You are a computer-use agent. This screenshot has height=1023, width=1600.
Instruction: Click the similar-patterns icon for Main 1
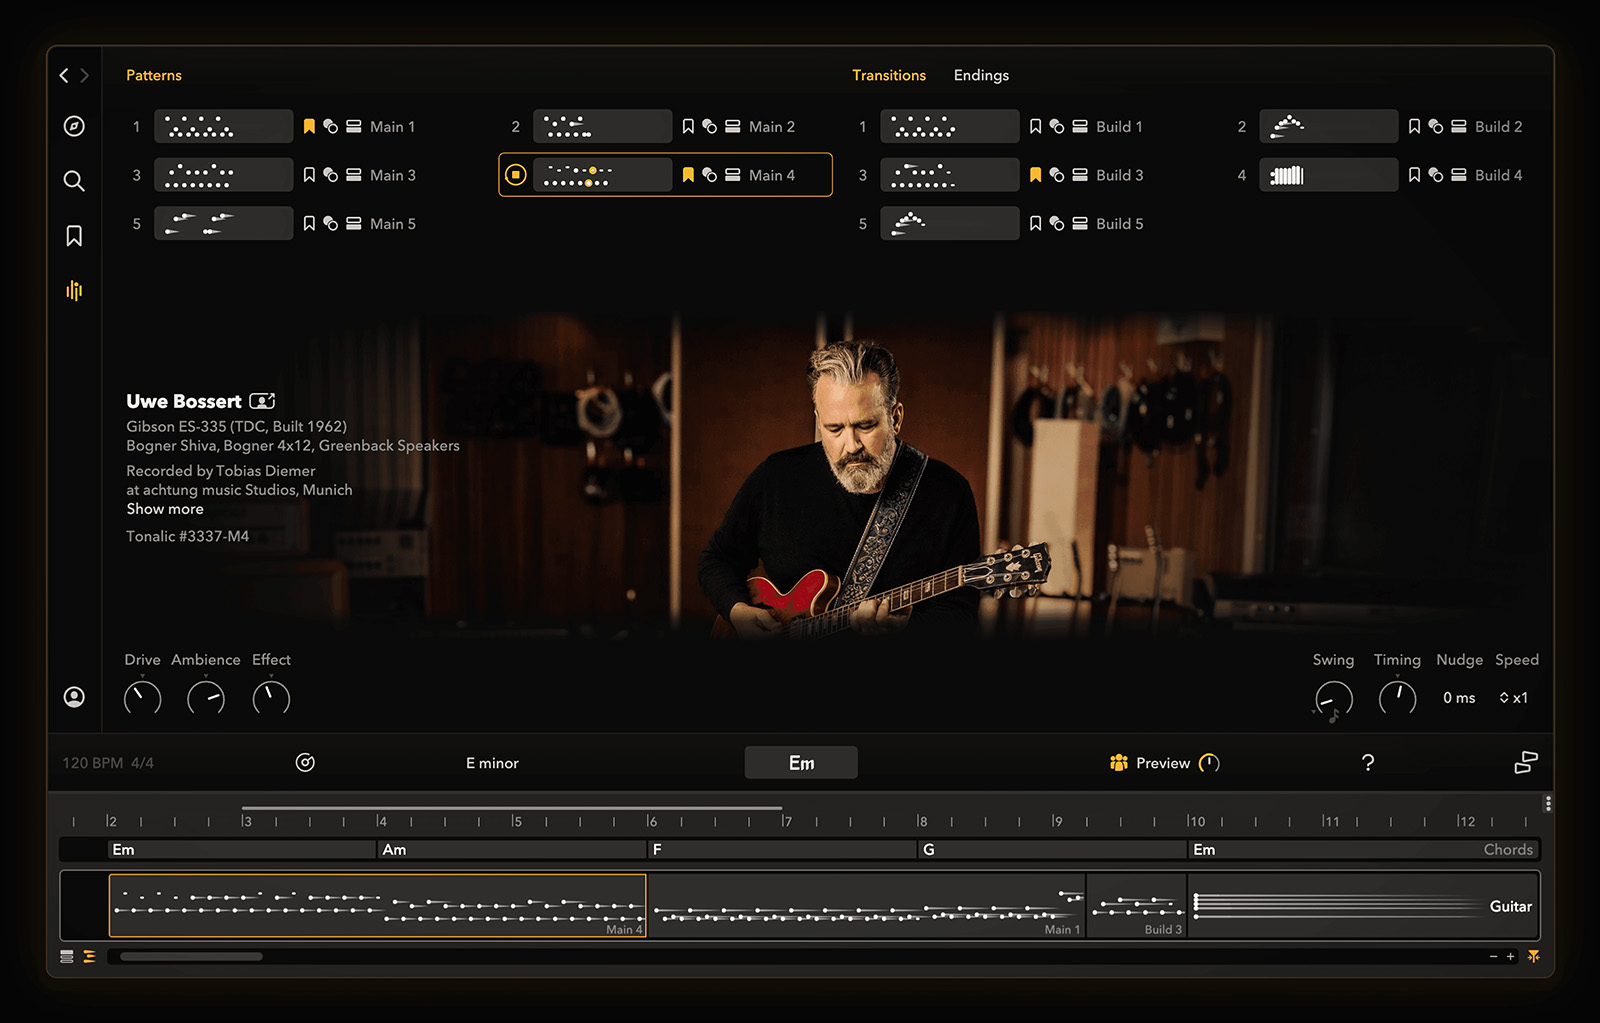point(331,127)
